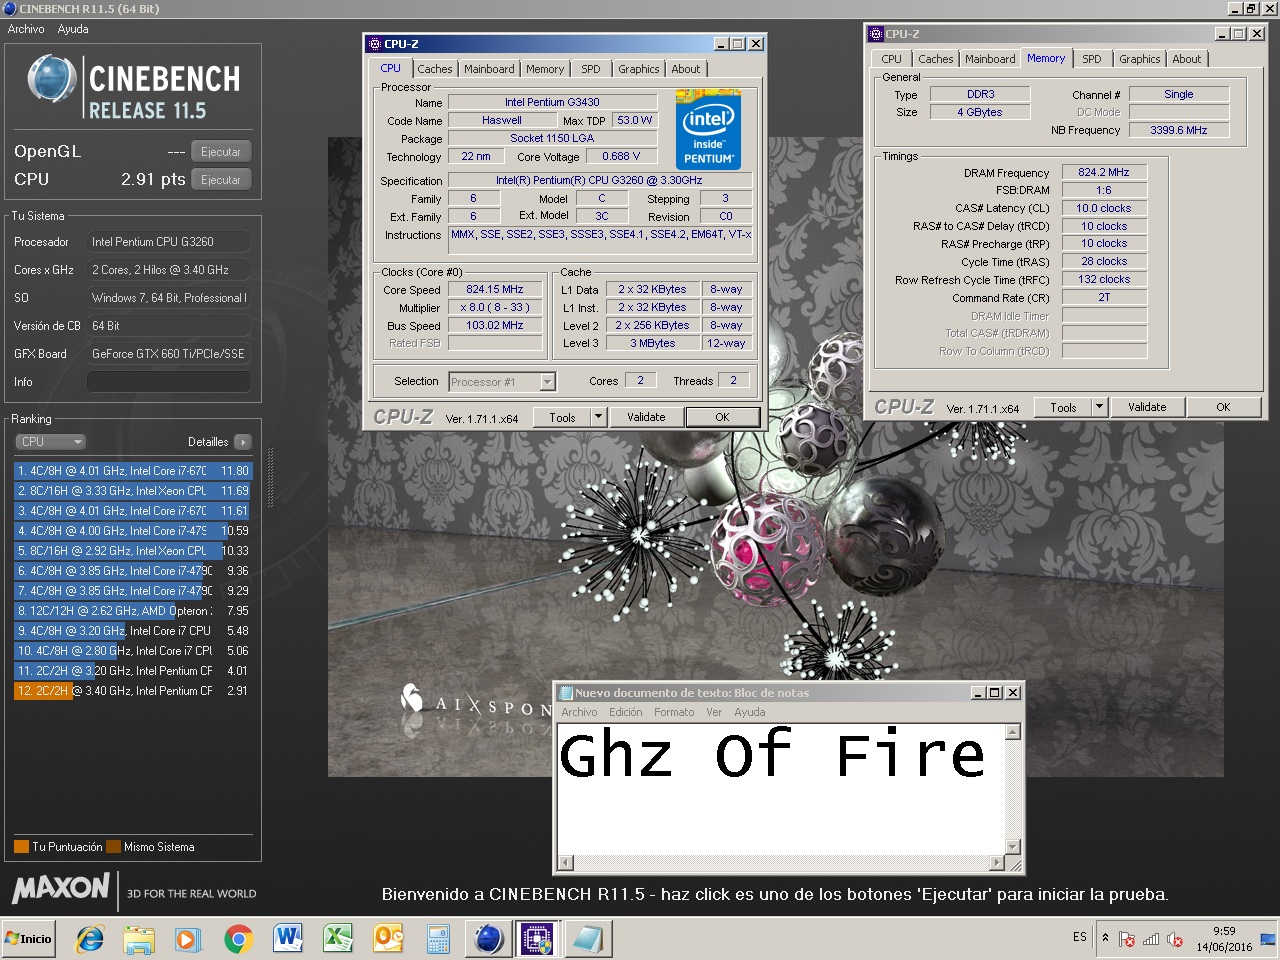
Task: Launch Windows Media Player from taskbar
Action: (x=187, y=939)
